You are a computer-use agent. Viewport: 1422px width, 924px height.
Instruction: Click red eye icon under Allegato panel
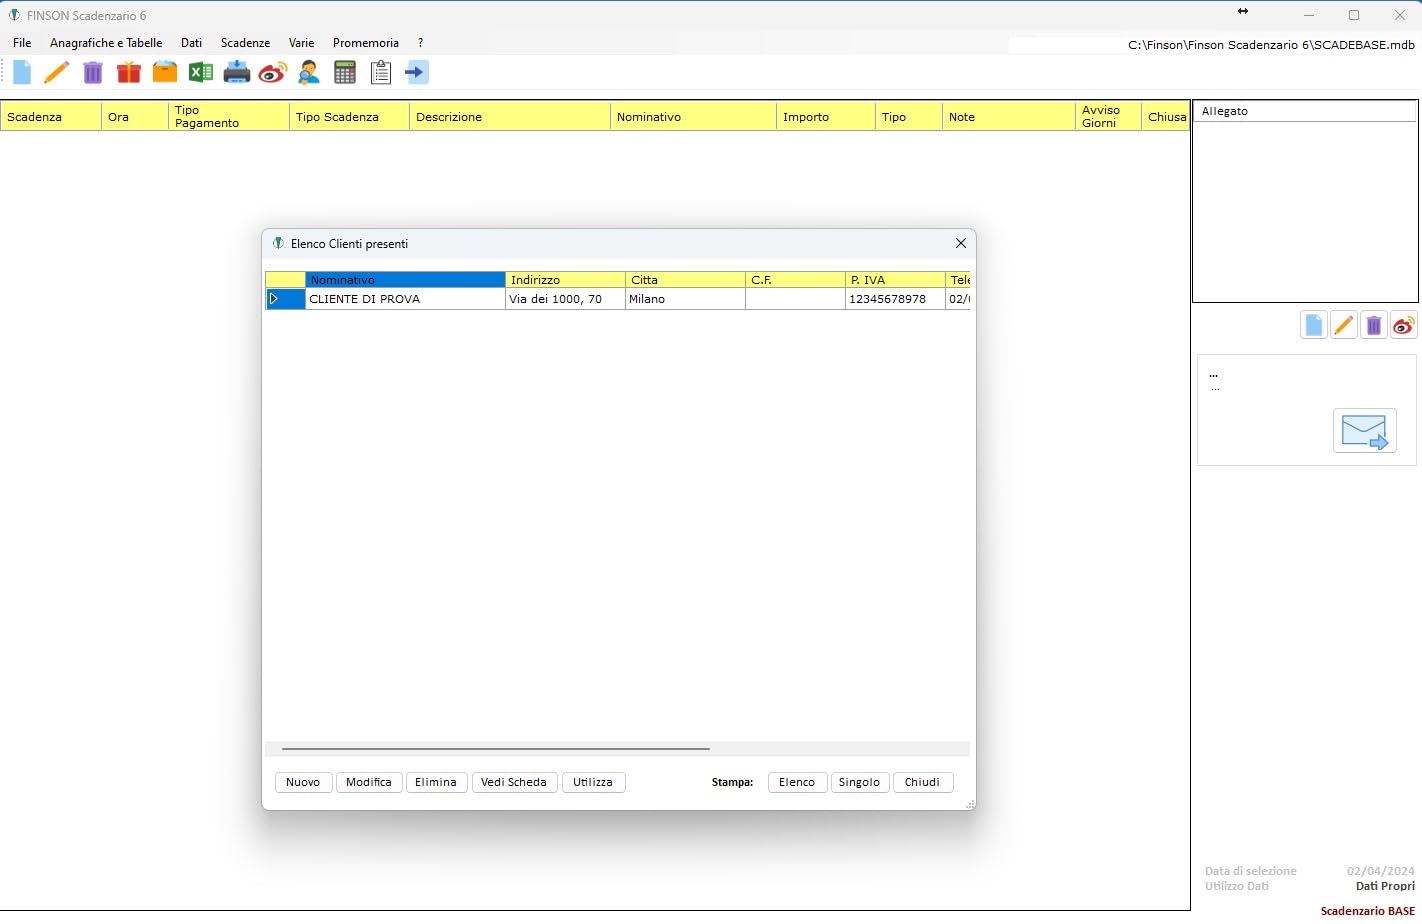tap(1404, 325)
